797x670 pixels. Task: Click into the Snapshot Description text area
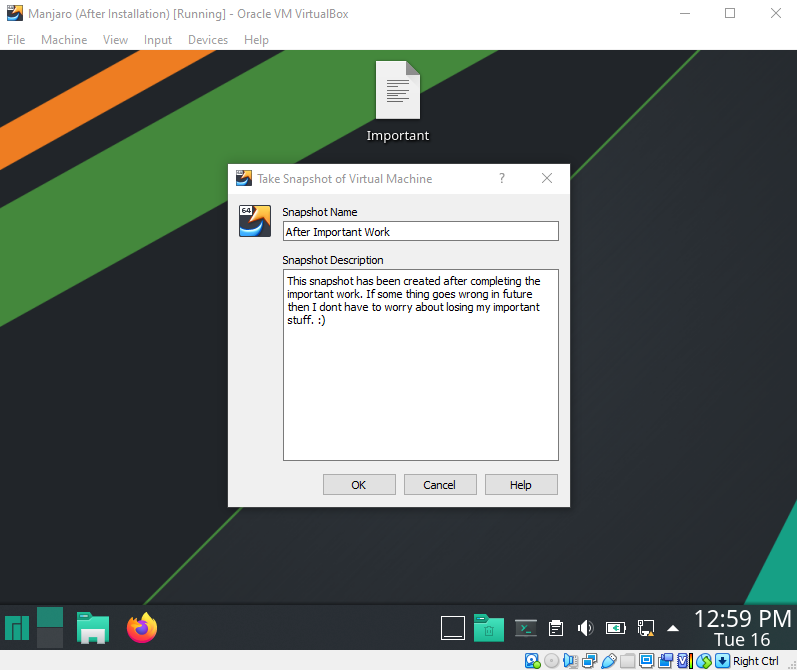(x=420, y=365)
